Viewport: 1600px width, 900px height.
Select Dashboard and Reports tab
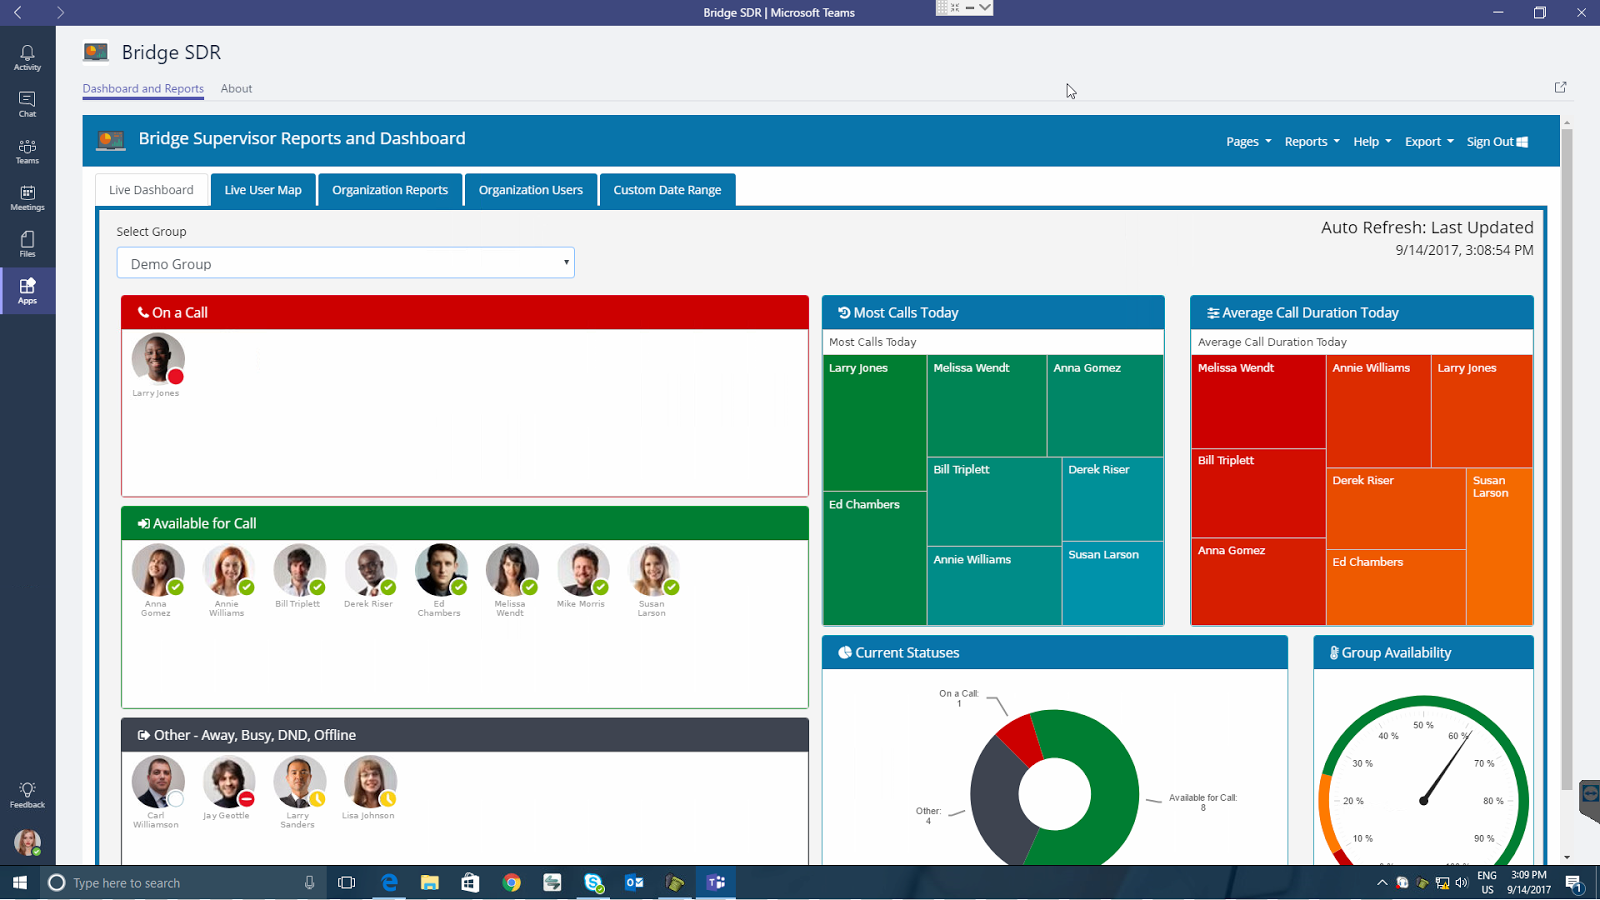point(143,88)
